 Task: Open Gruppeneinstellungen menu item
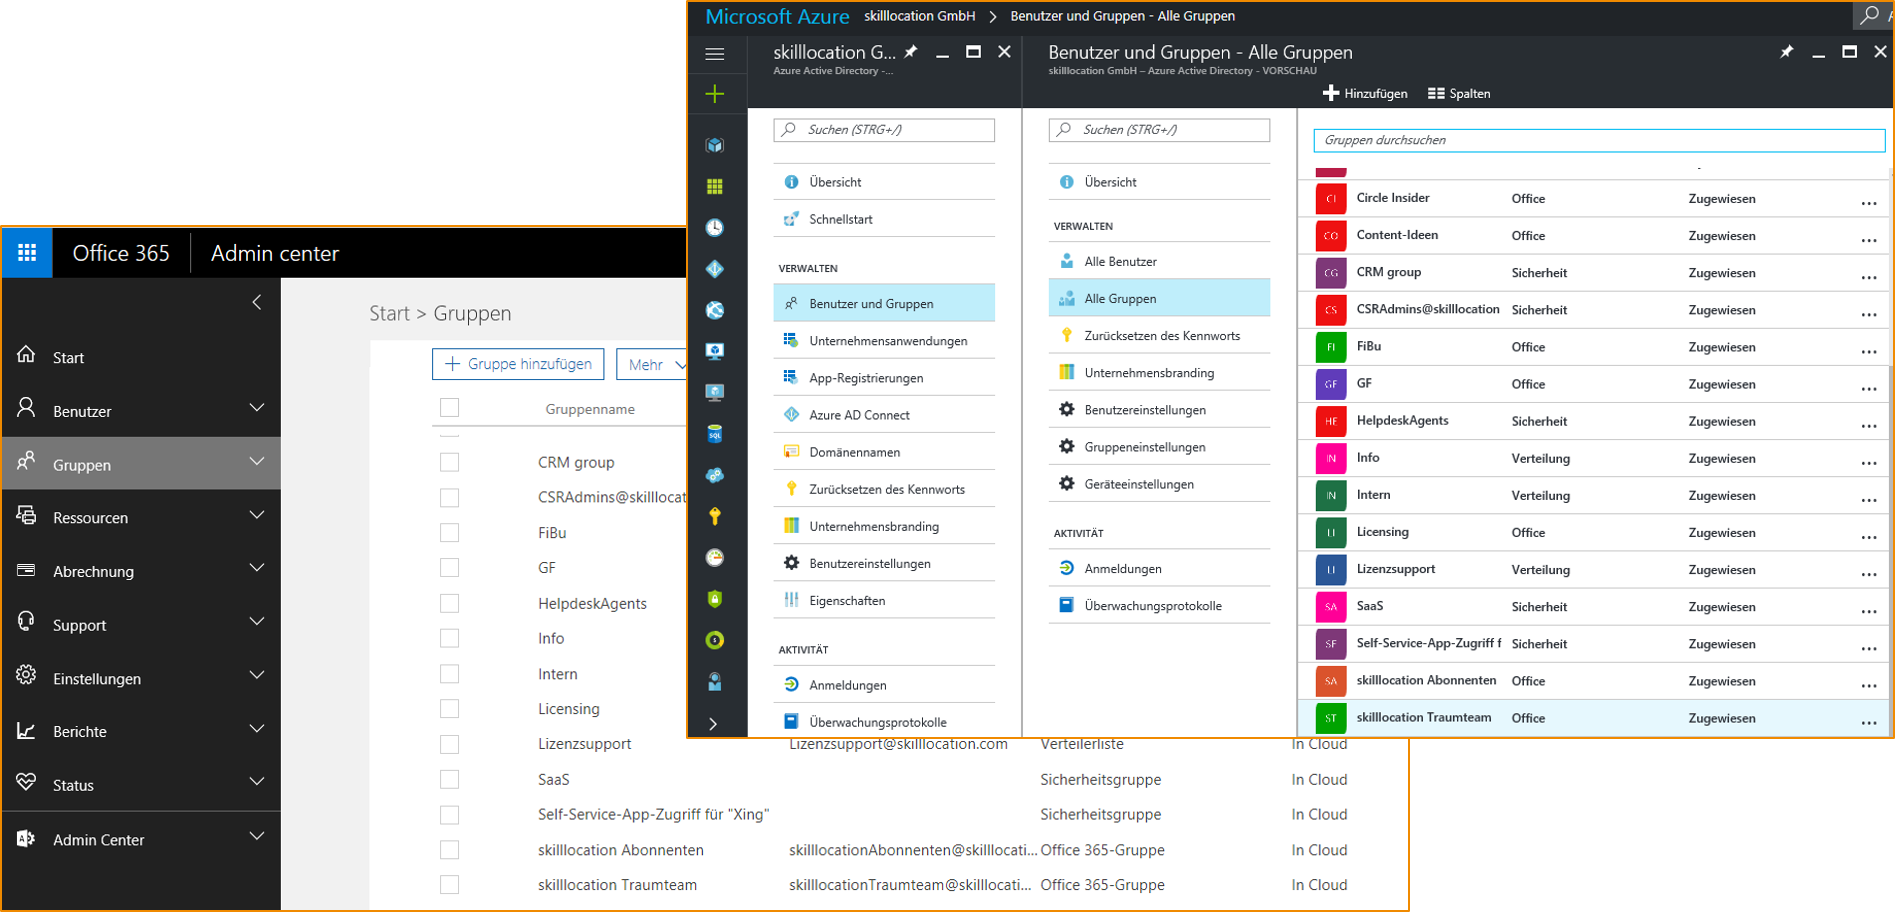pyautogui.click(x=1159, y=447)
